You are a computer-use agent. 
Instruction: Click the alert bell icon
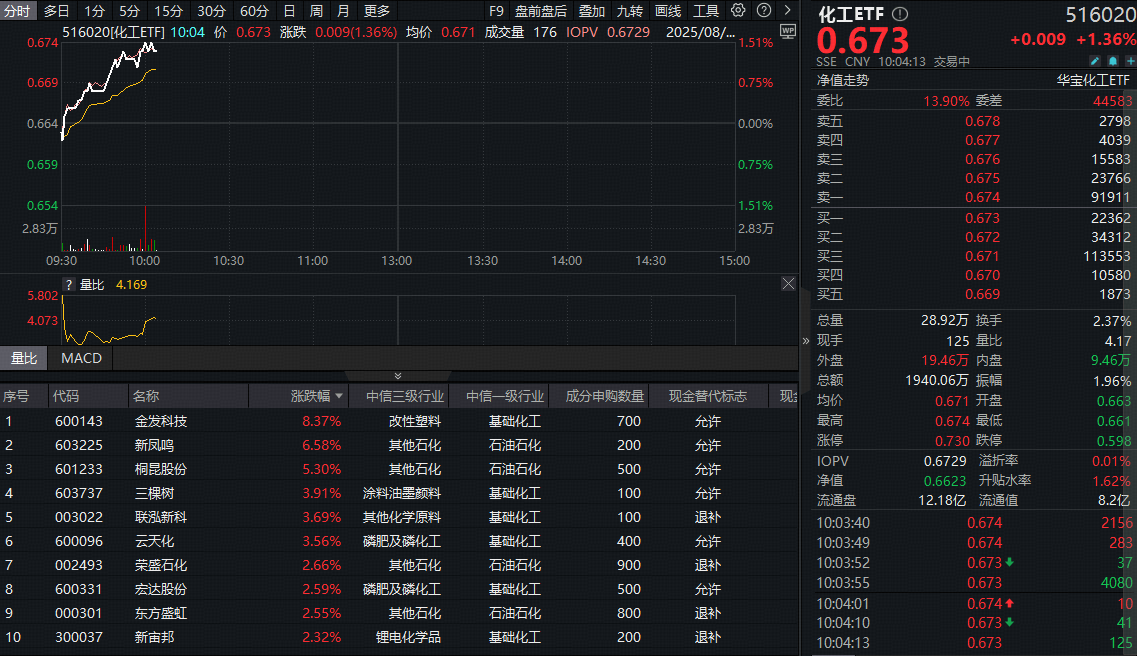click(1113, 61)
